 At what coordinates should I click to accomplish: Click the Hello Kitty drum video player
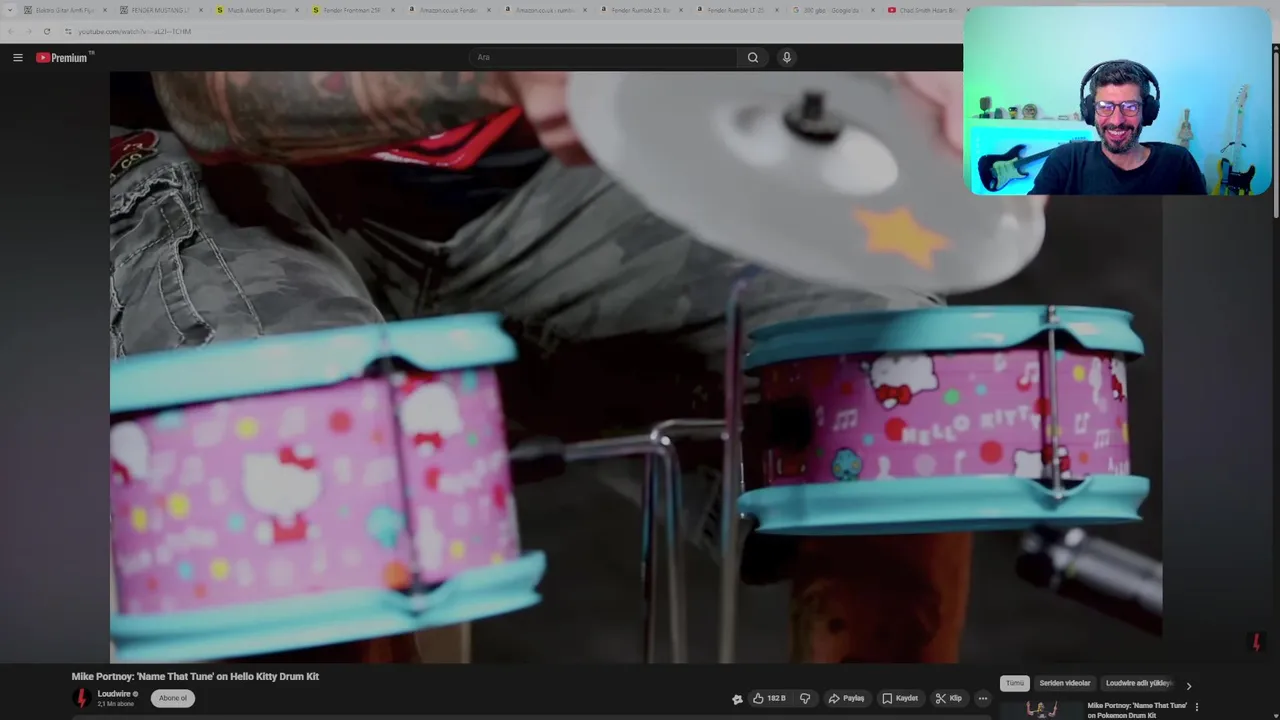[x=636, y=367]
